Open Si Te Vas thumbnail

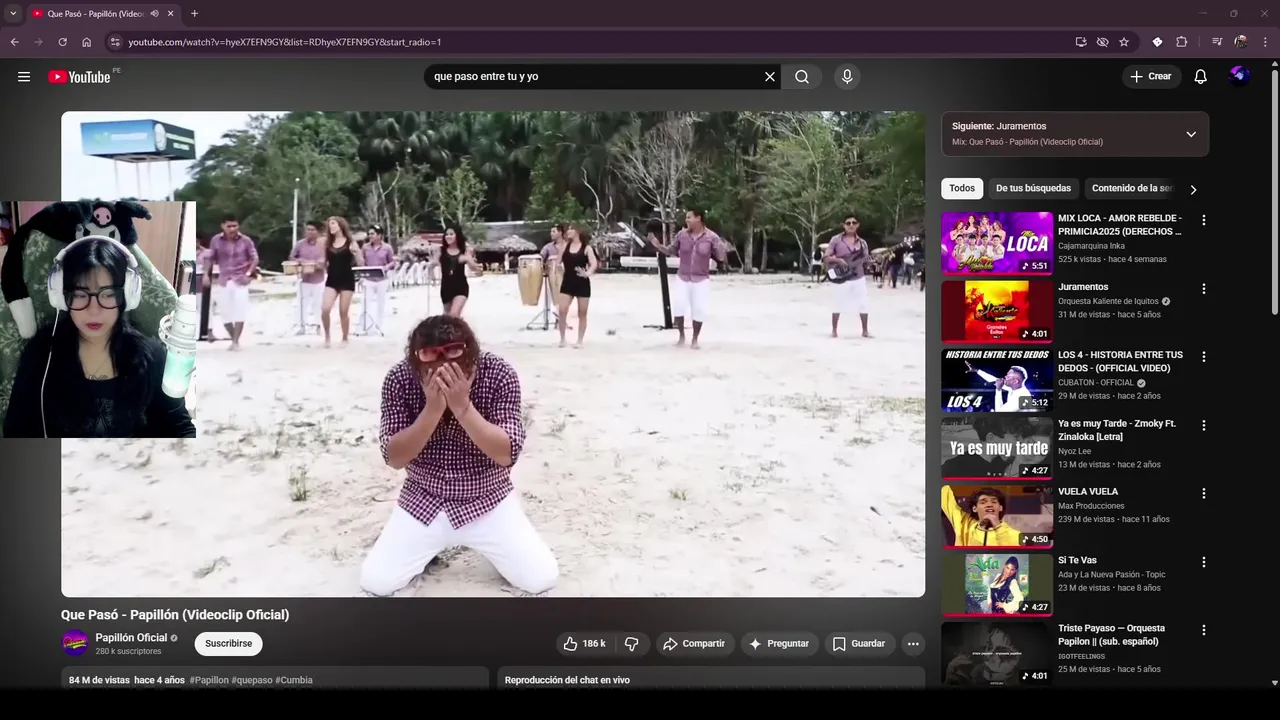pos(996,585)
